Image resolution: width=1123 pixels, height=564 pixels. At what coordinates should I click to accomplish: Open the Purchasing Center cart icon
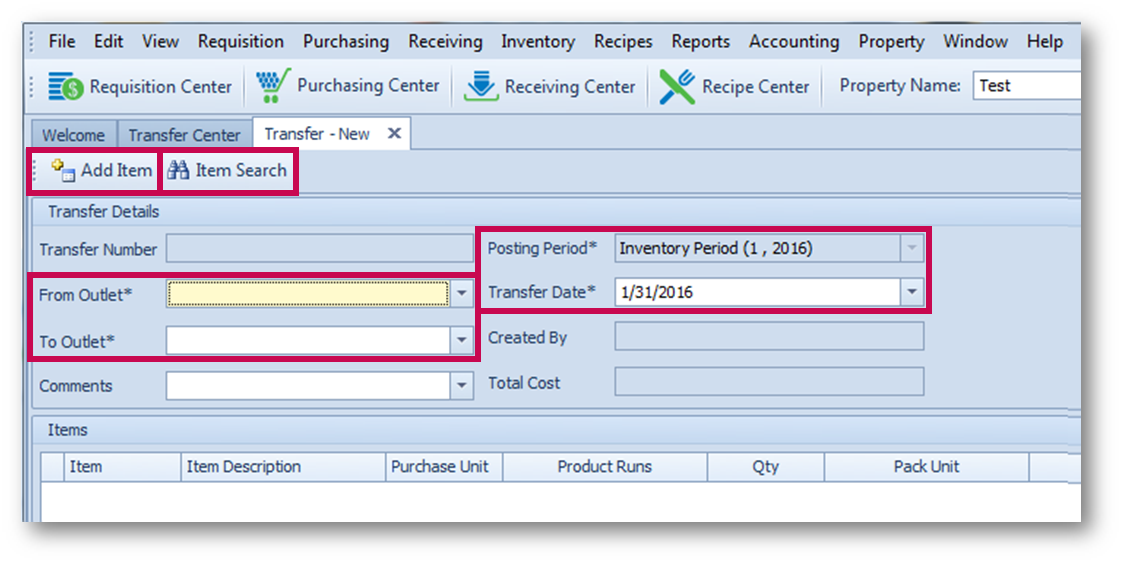pyautogui.click(x=271, y=87)
